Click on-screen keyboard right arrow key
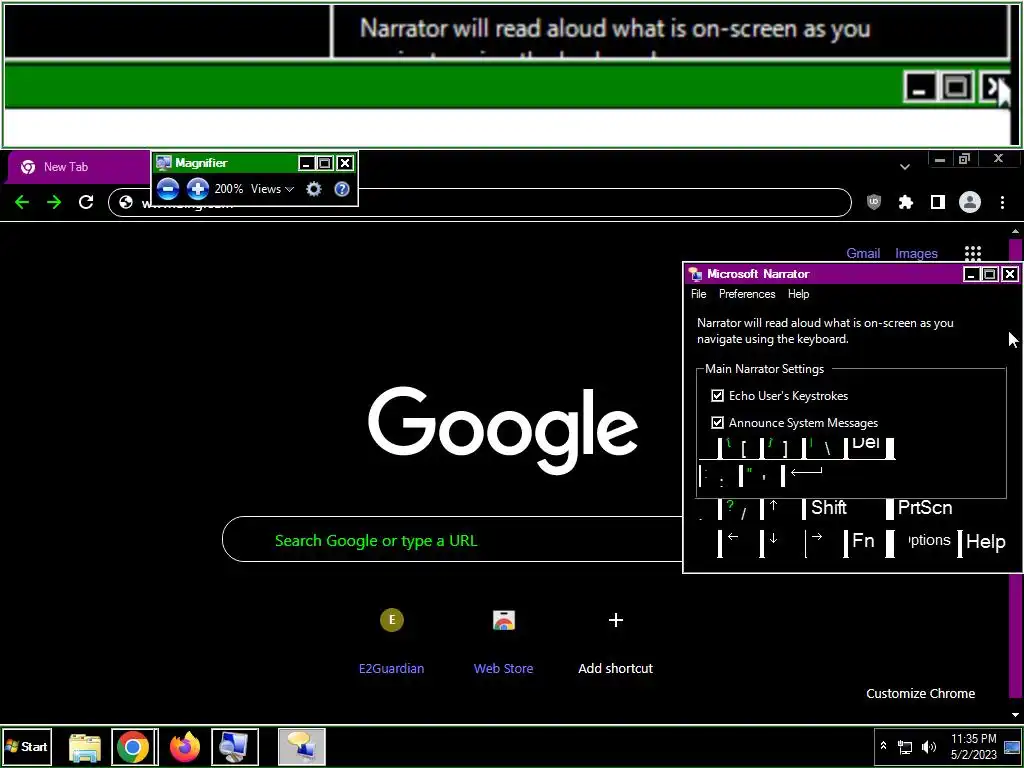The height and width of the screenshot is (768, 1024). (x=824, y=541)
